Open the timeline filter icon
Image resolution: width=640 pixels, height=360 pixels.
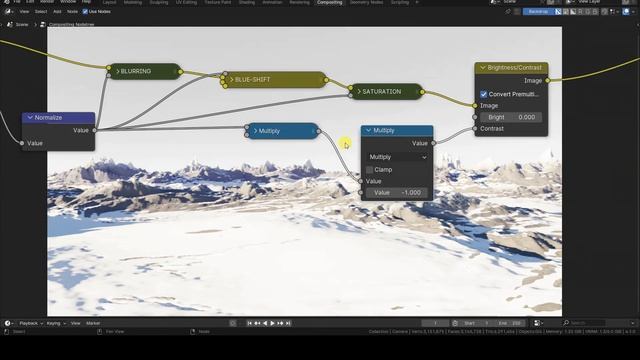[x=538, y=323]
